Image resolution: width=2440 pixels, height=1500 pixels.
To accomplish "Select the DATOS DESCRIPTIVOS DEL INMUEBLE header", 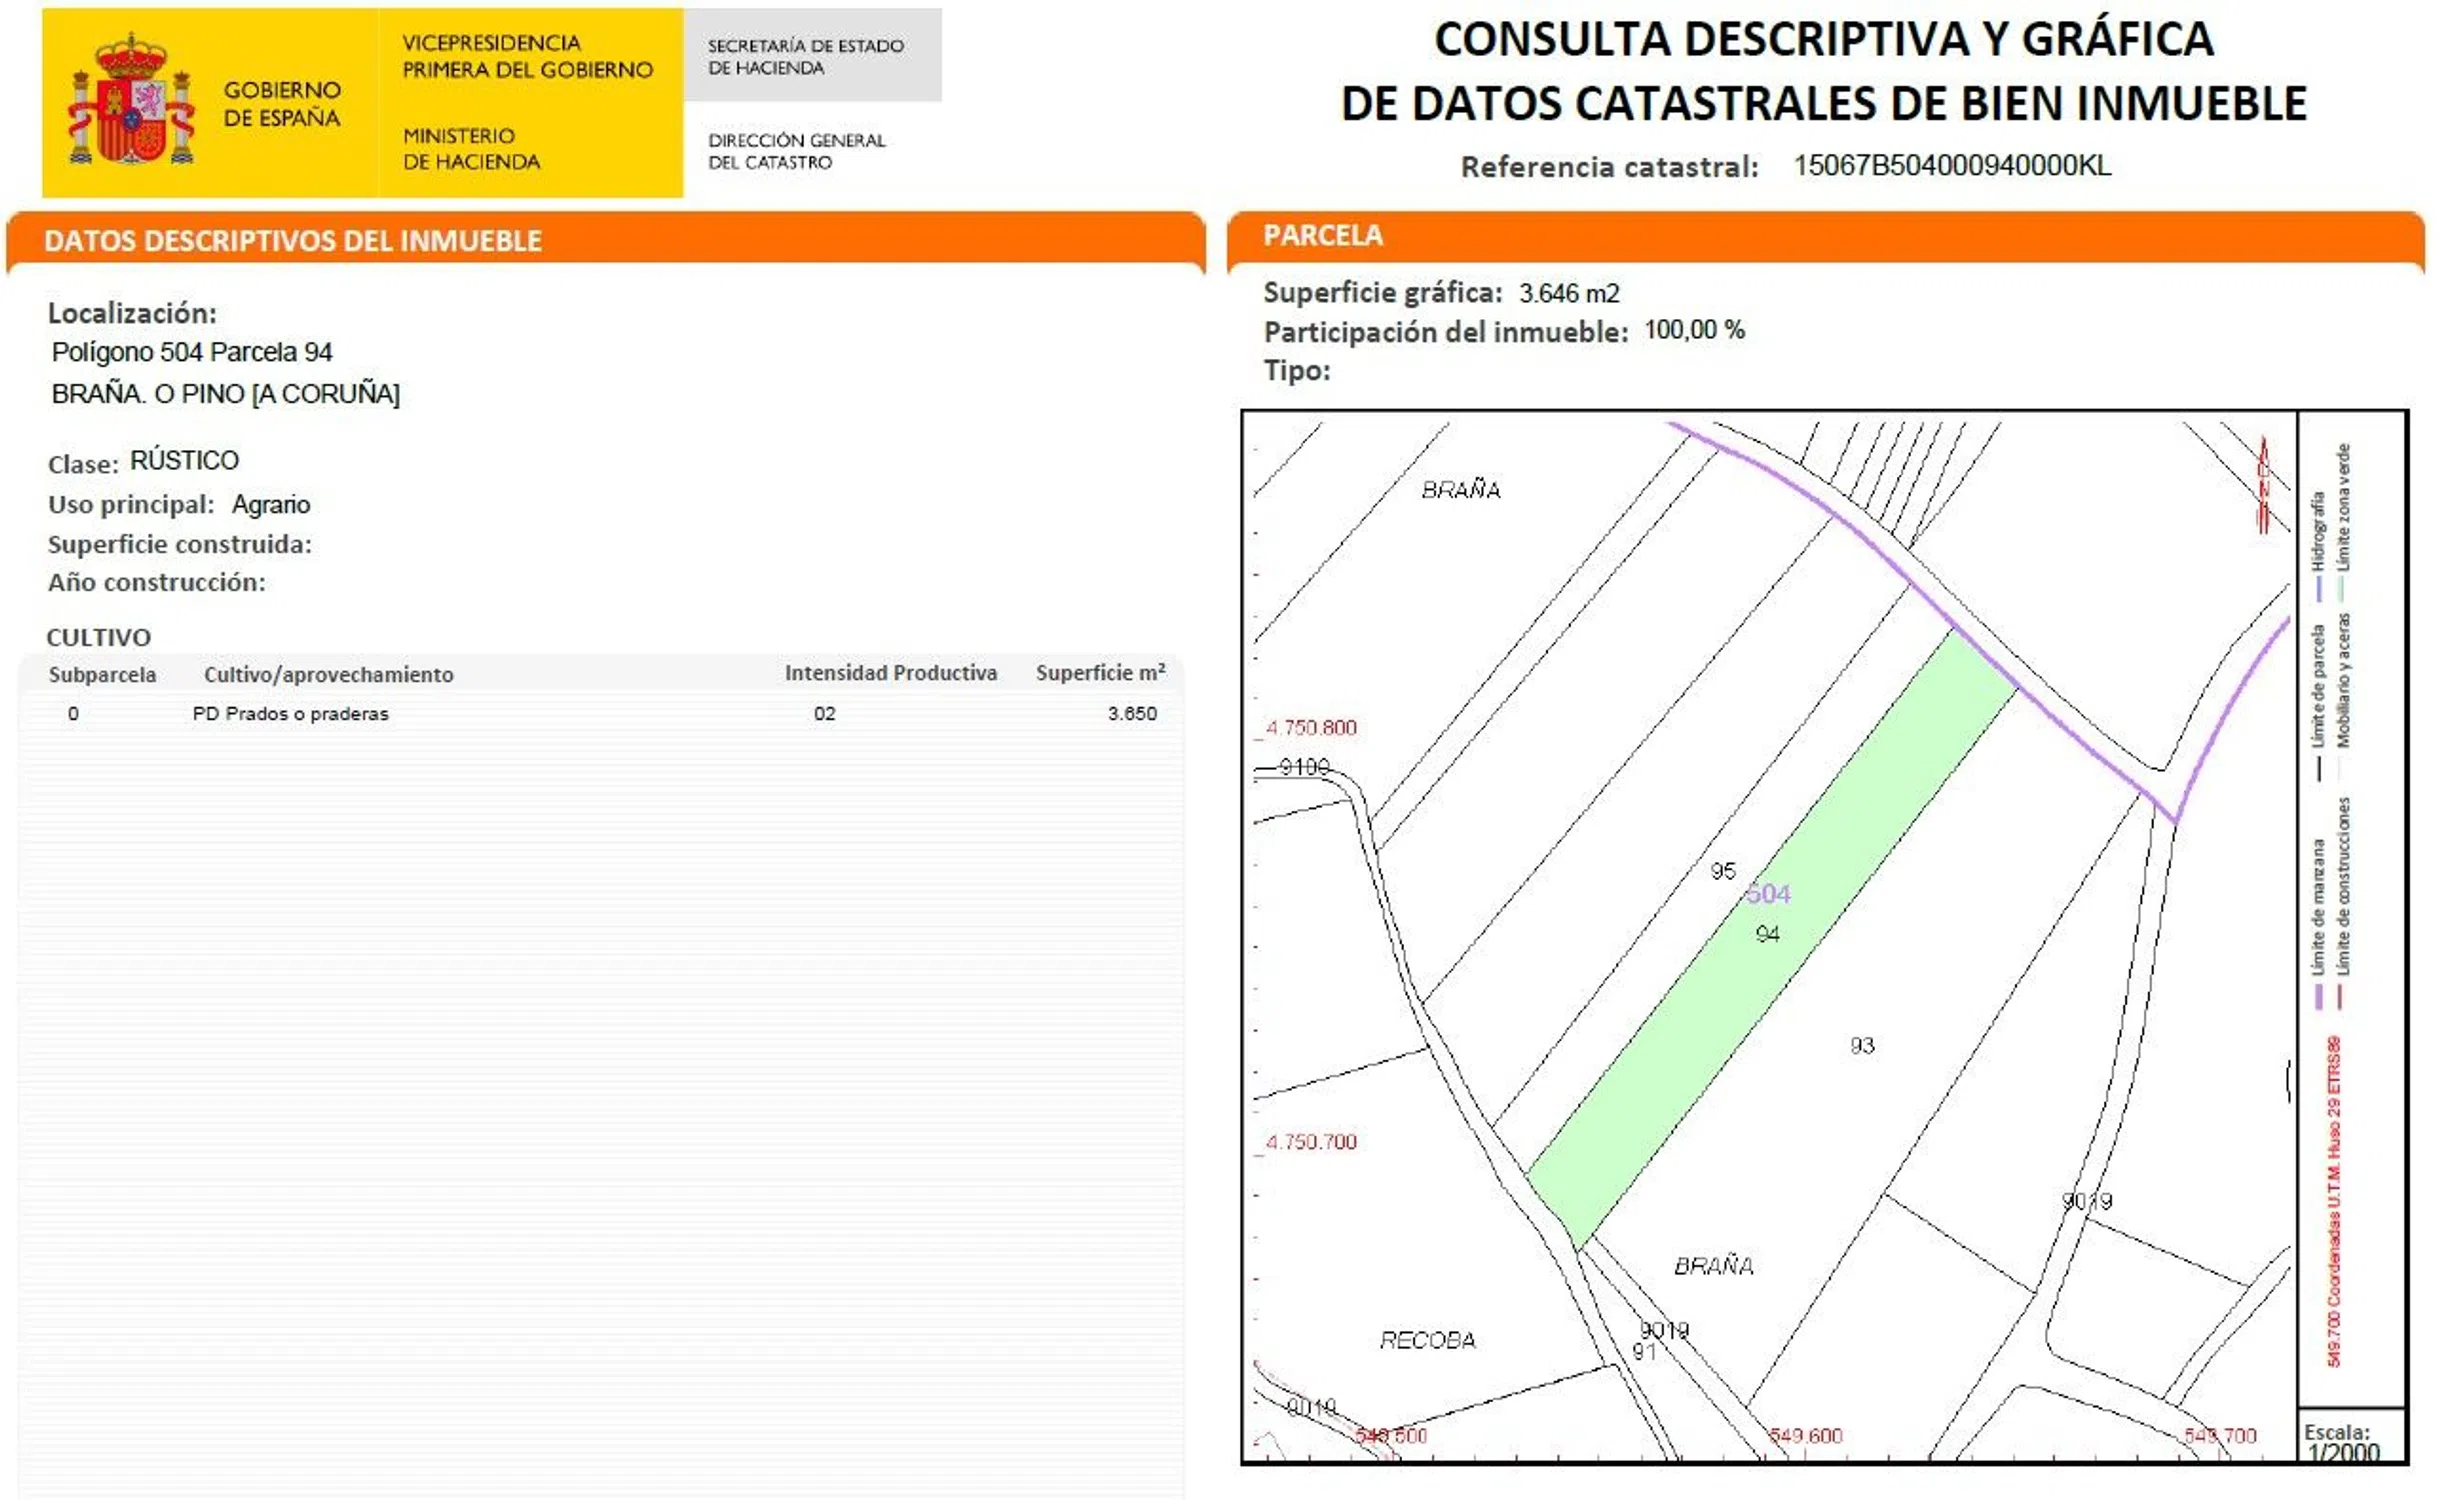I will [292, 241].
